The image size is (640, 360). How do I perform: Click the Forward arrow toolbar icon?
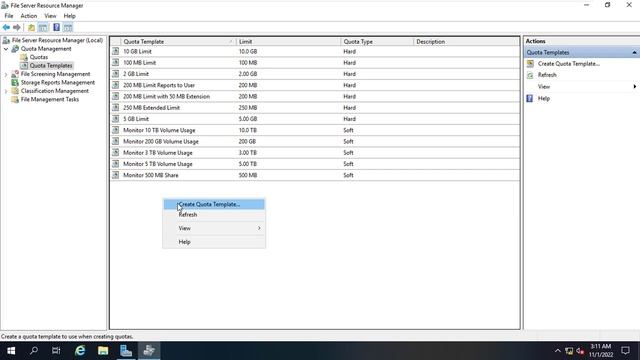pos(17,27)
